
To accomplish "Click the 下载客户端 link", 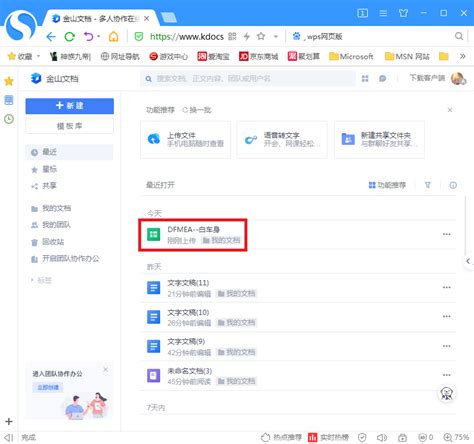I will click(427, 78).
